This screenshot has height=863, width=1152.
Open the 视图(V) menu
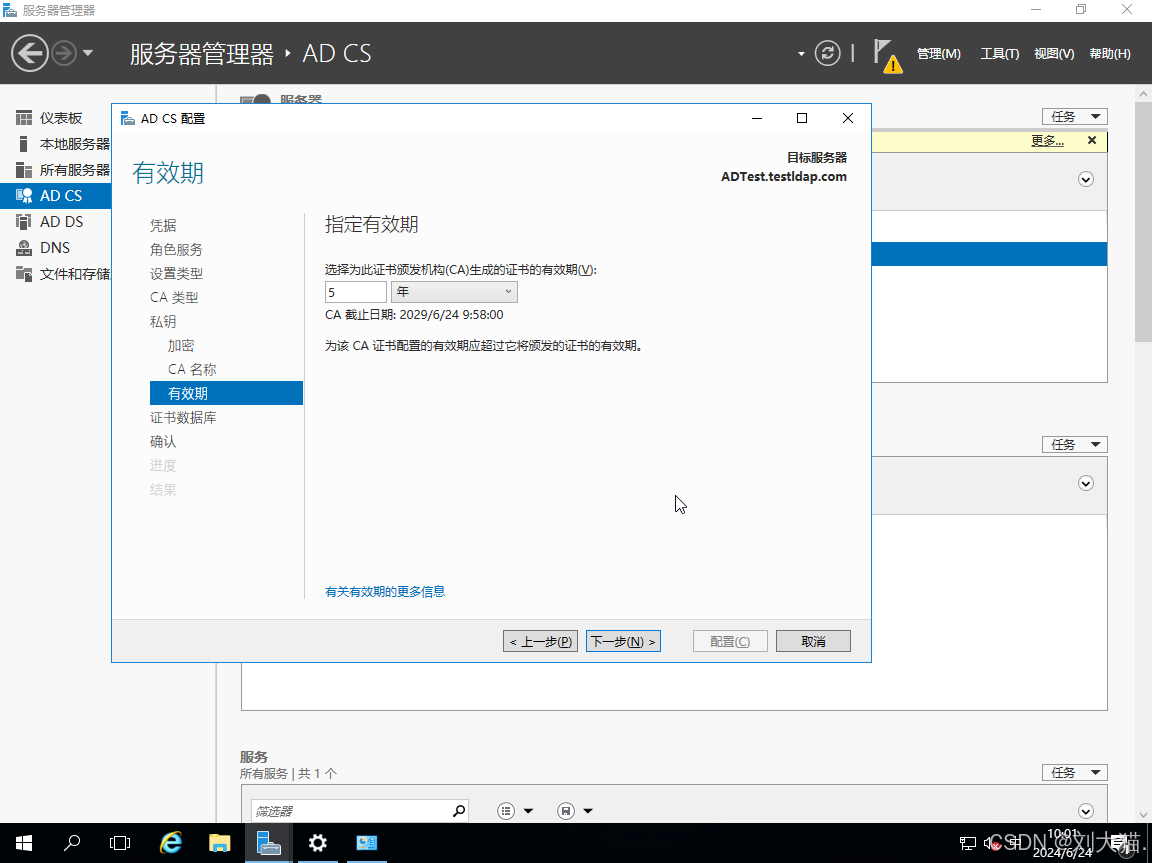pyautogui.click(x=1054, y=54)
